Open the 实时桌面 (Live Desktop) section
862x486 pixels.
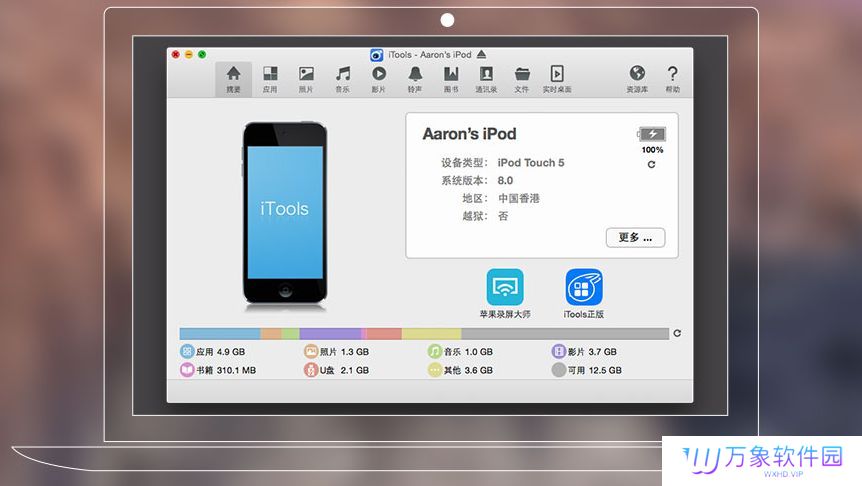[x=557, y=80]
